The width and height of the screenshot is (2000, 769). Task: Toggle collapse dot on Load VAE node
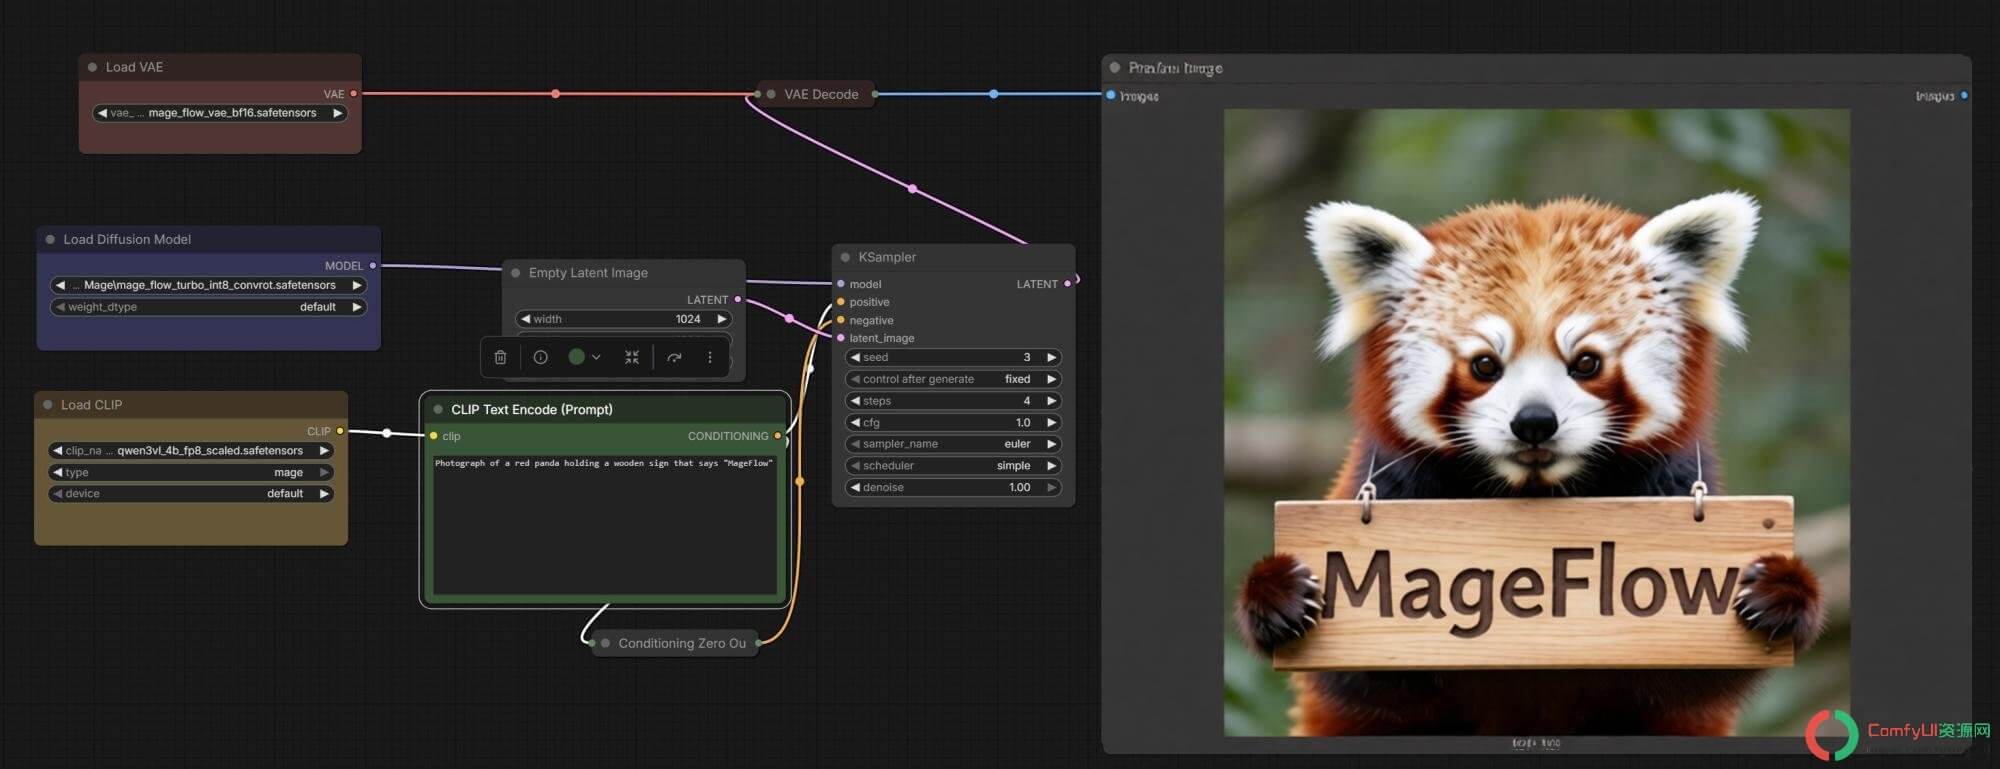pos(92,67)
